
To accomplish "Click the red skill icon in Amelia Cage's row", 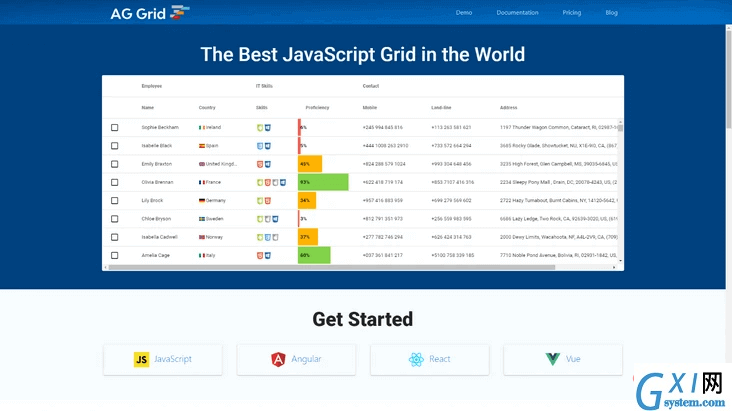I will click(260, 255).
